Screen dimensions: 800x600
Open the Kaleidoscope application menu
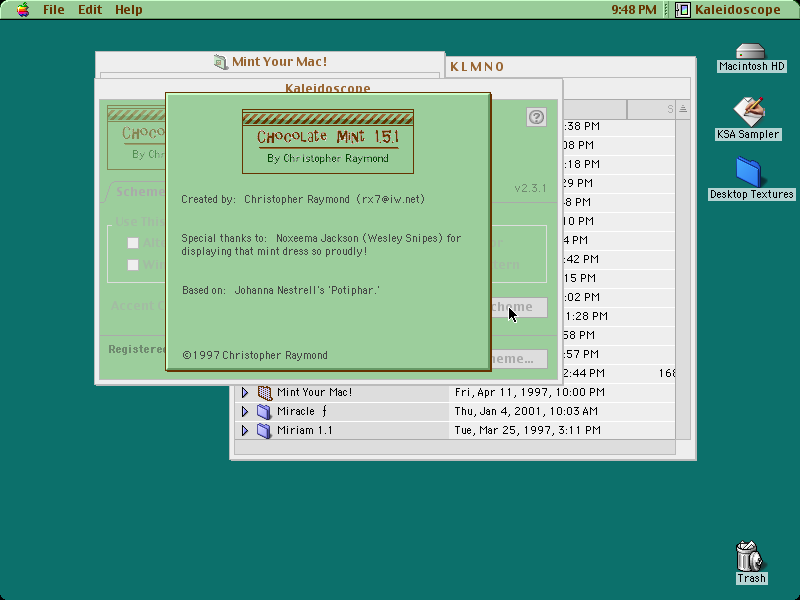click(x=729, y=10)
